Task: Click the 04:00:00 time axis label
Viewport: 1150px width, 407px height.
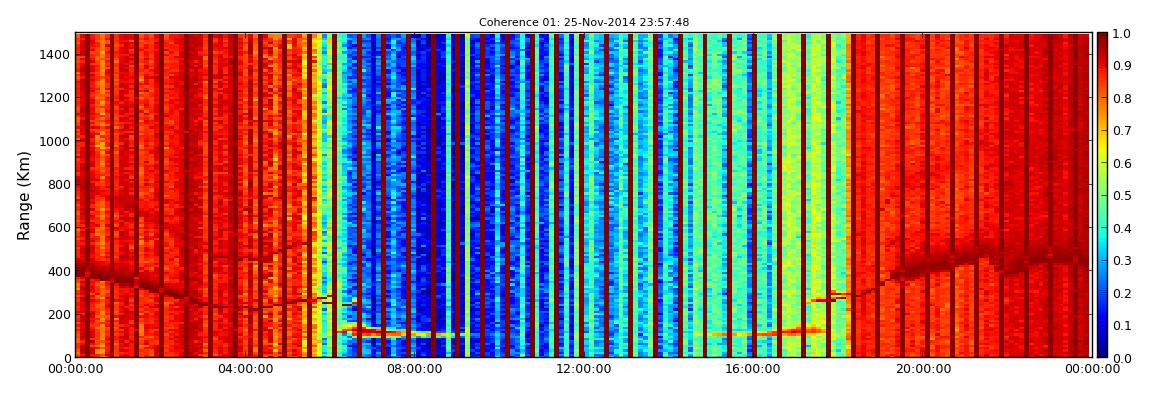Action: coord(245,369)
